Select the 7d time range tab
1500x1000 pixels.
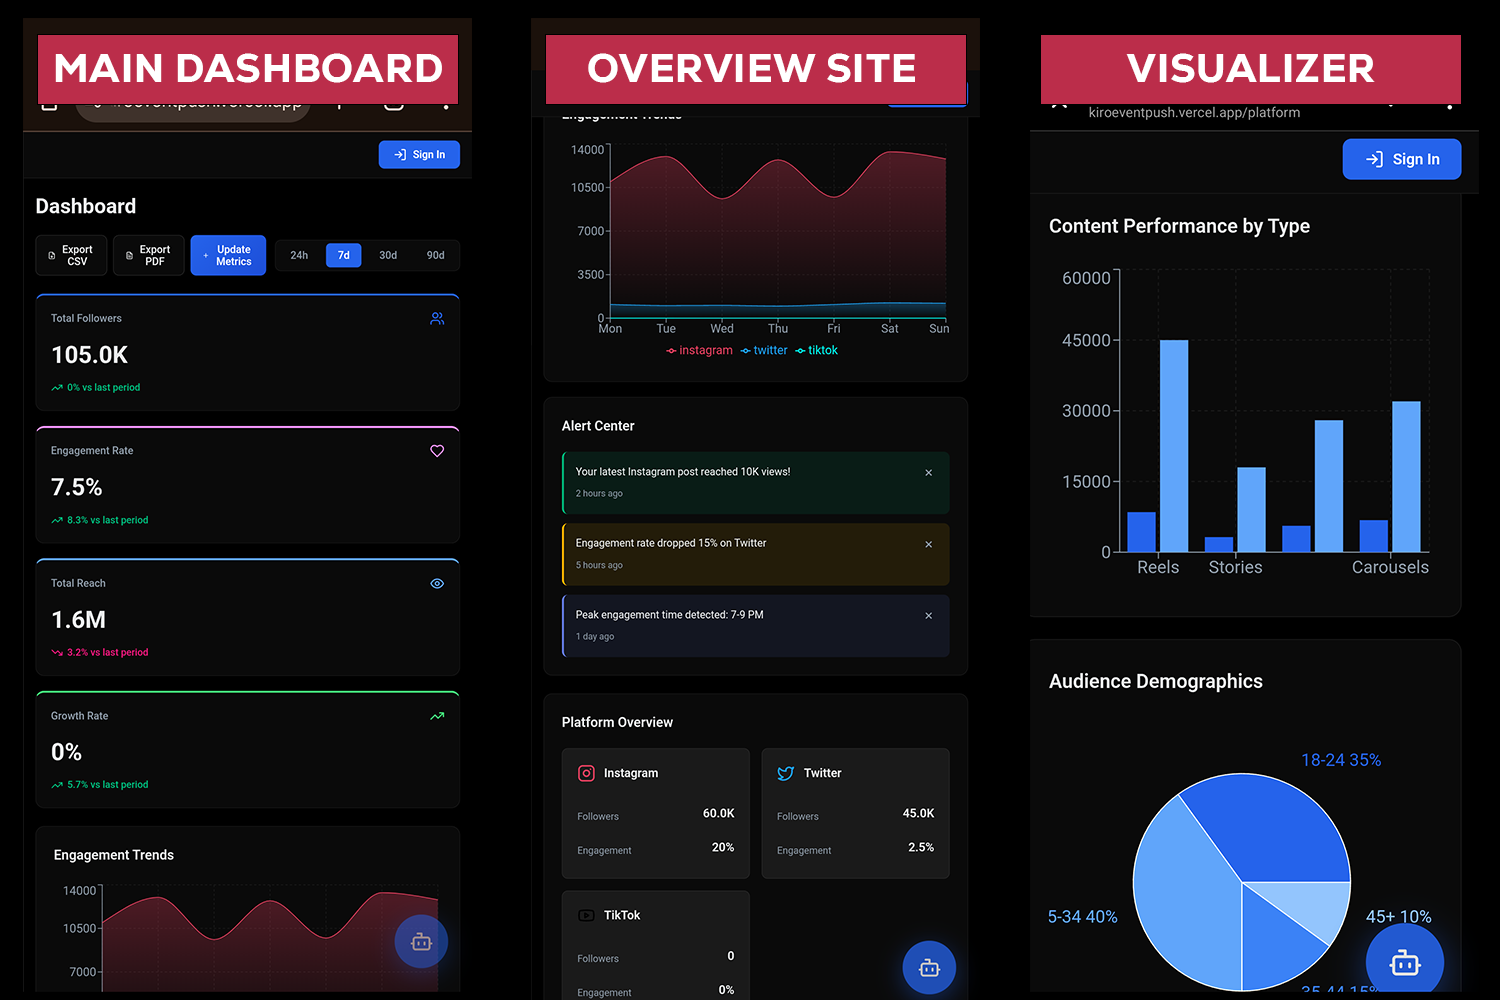tap(343, 255)
